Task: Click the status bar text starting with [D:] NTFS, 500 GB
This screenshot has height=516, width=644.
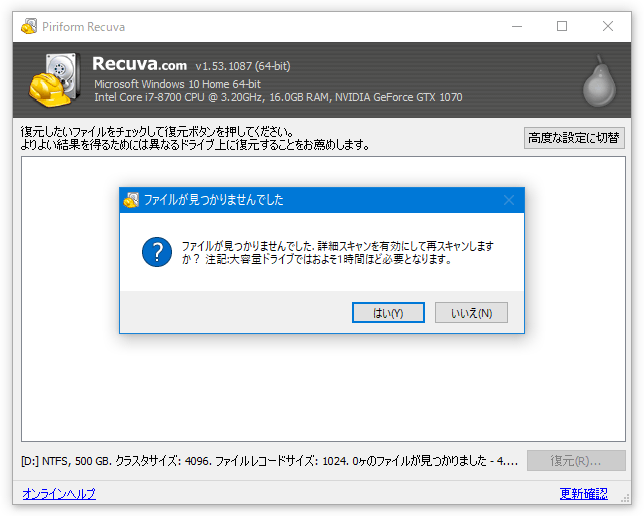Action: [269, 461]
